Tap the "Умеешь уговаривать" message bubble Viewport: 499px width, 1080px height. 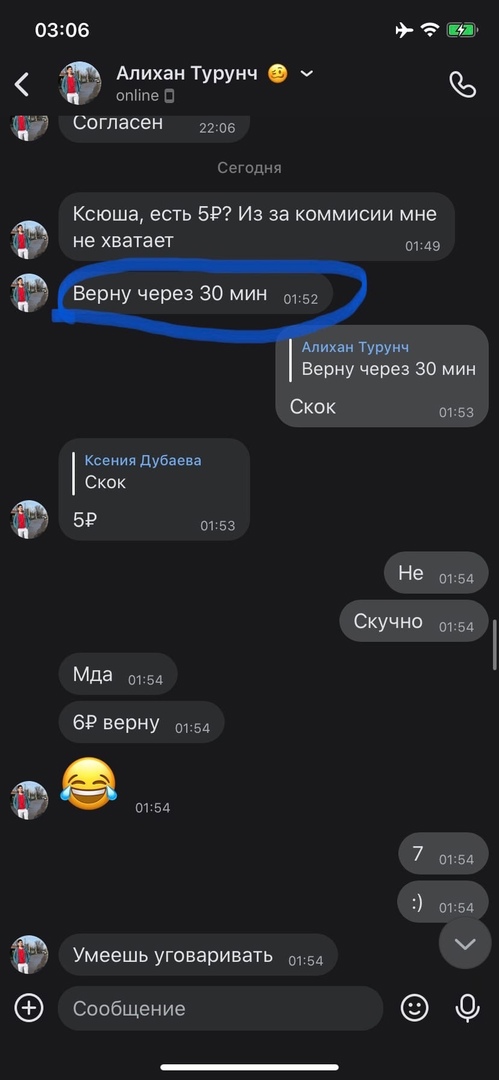(x=198, y=955)
